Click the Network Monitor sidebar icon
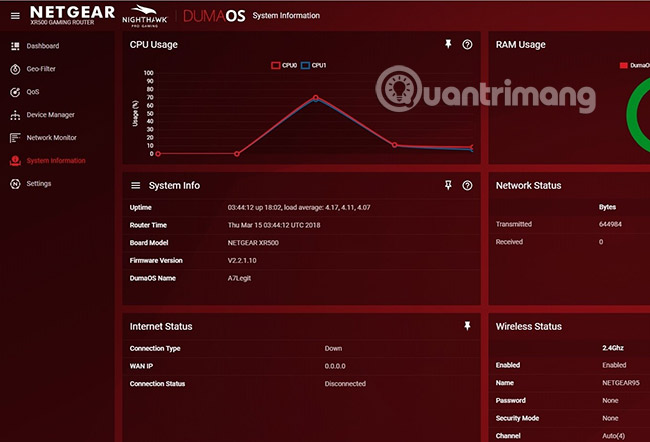Viewport: 650px width, 442px height. click(x=15, y=138)
